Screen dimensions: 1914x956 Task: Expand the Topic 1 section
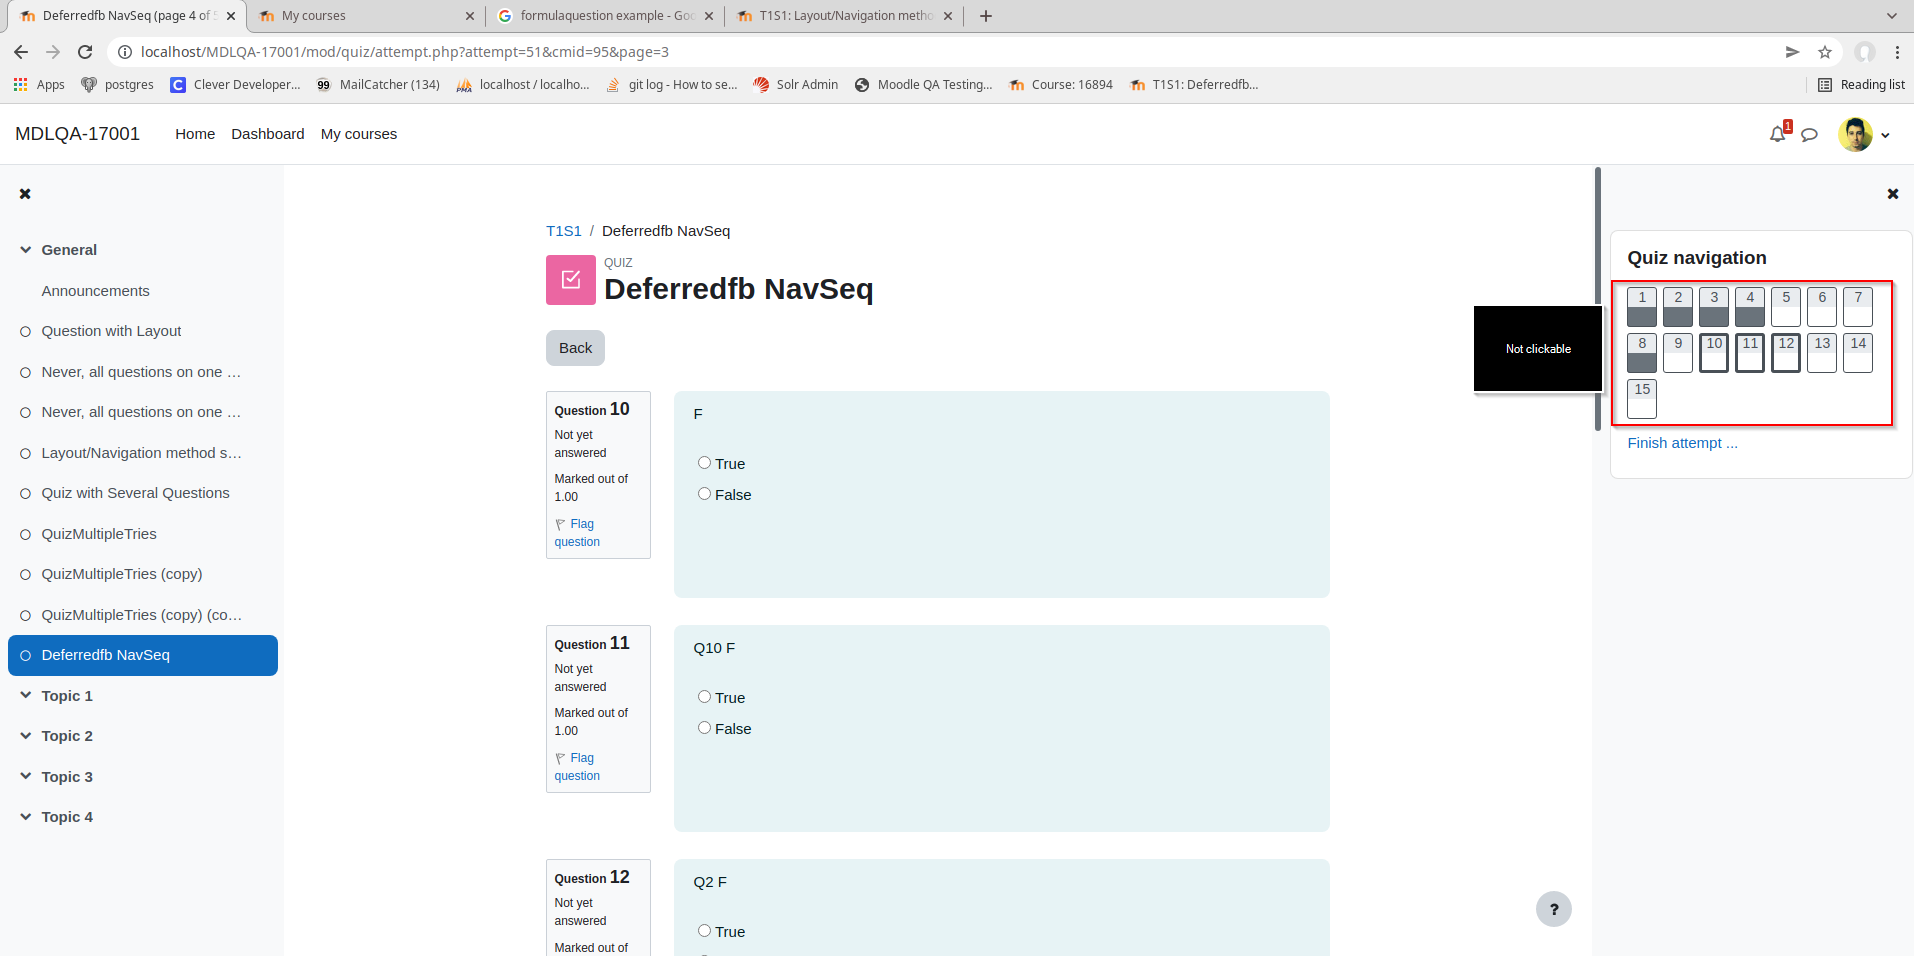pyautogui.click(x=25, y=696)
